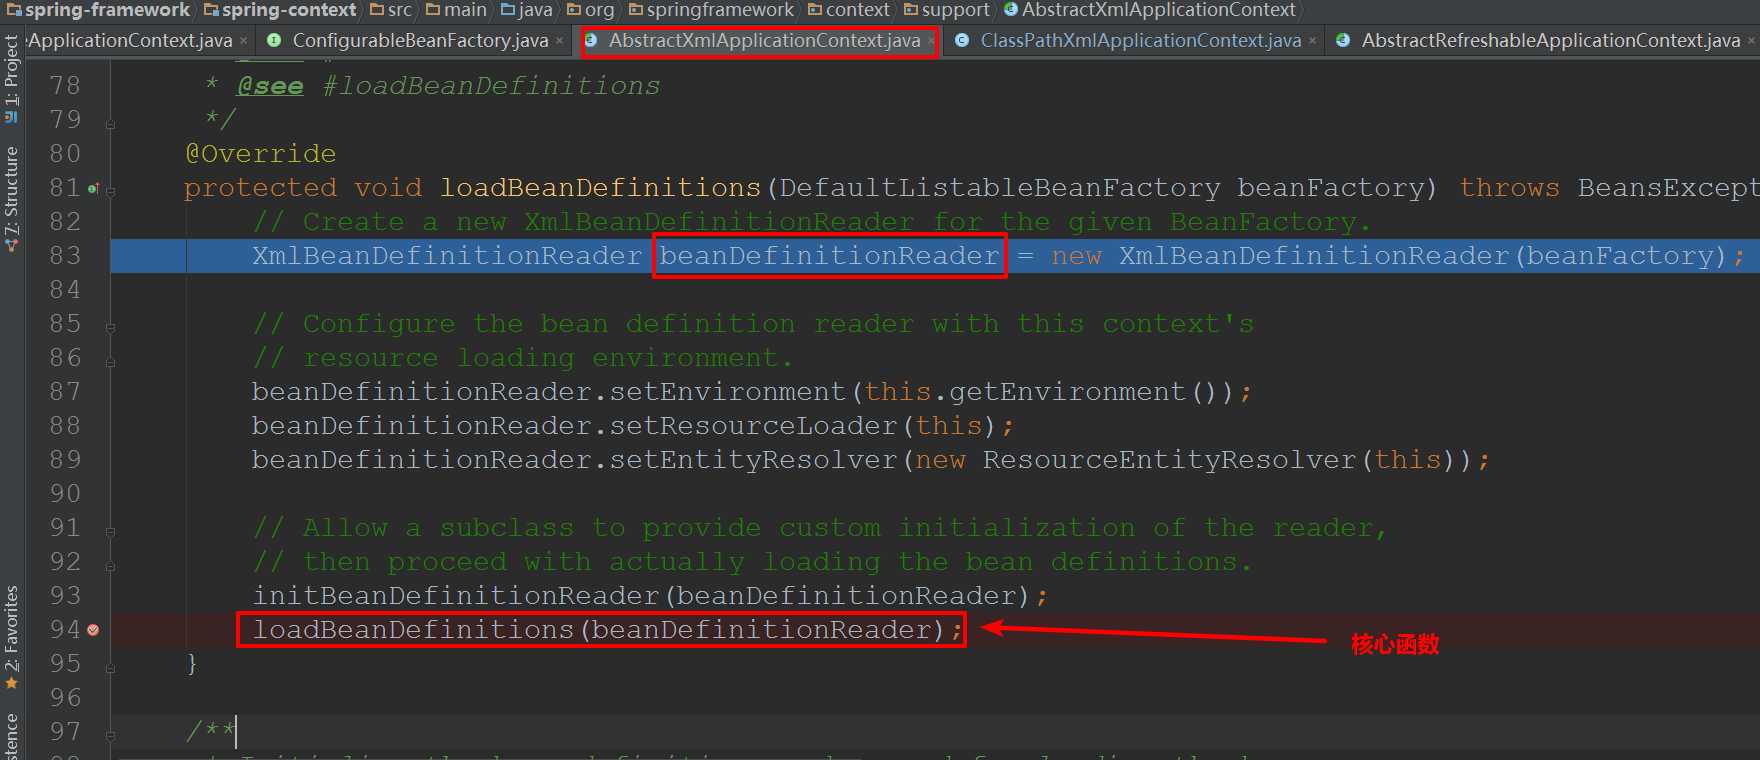
Task: Click setEntityResolver call on line 89
Action: 754,460
